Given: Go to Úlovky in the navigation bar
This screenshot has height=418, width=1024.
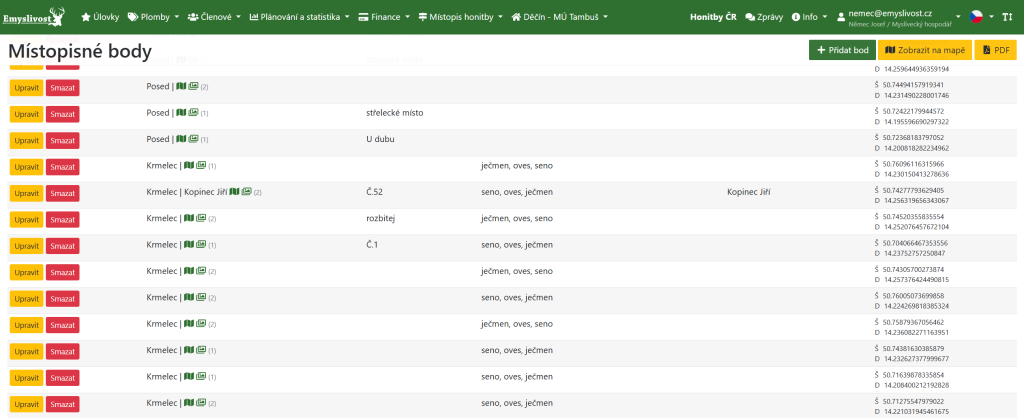Looking at the screenshot, I should tap(100, 17).
